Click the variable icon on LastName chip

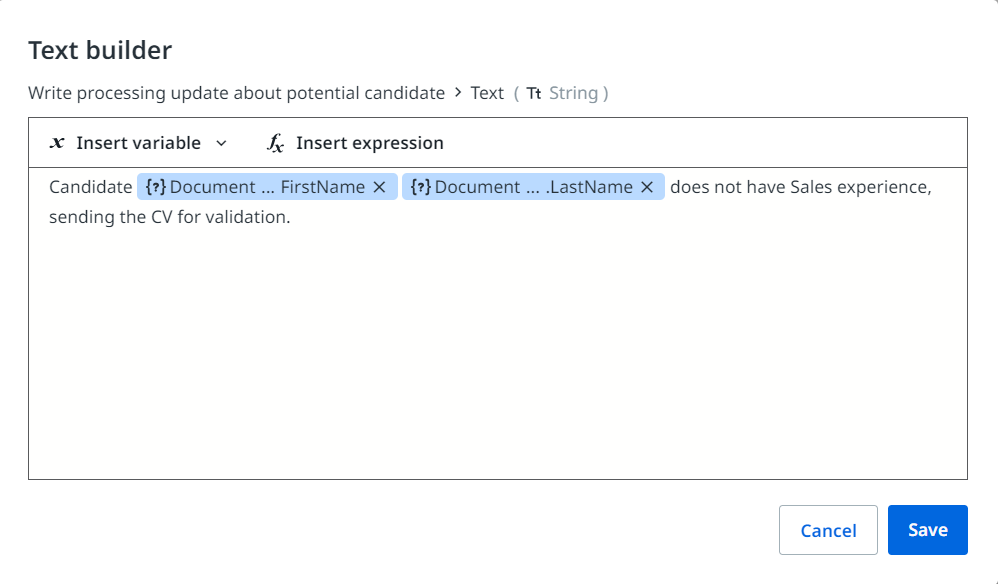[x=420, y=187]
